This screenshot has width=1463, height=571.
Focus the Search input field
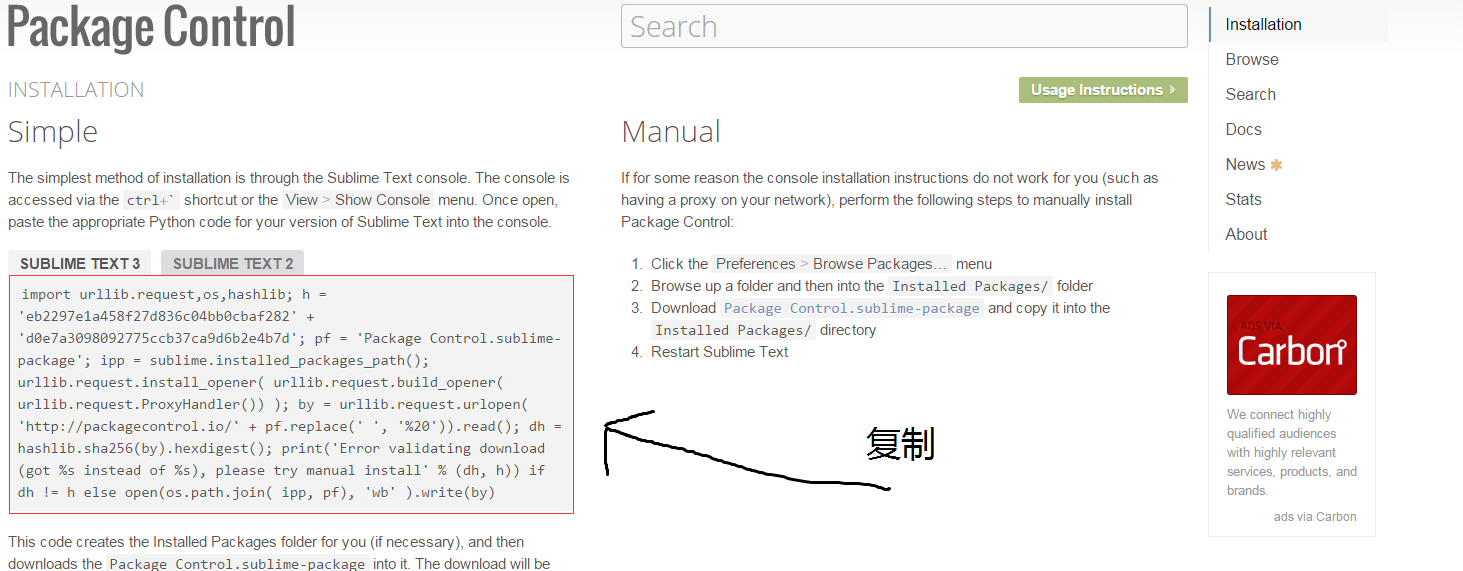[x=904, y=26]
